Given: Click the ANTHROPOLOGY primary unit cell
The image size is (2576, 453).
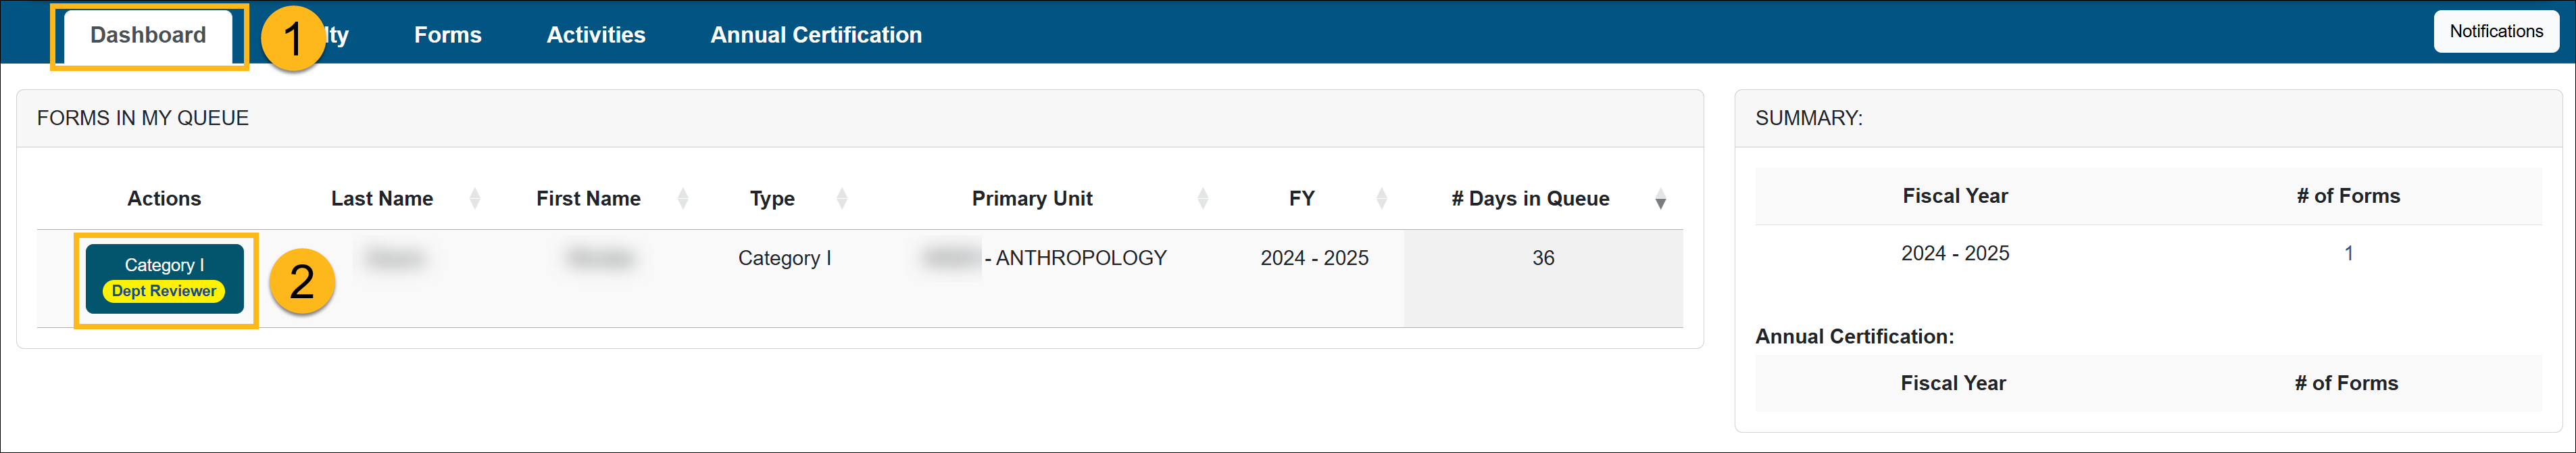Looking at the screenshot, I should pyautogui.click(x=1079, y=258).
